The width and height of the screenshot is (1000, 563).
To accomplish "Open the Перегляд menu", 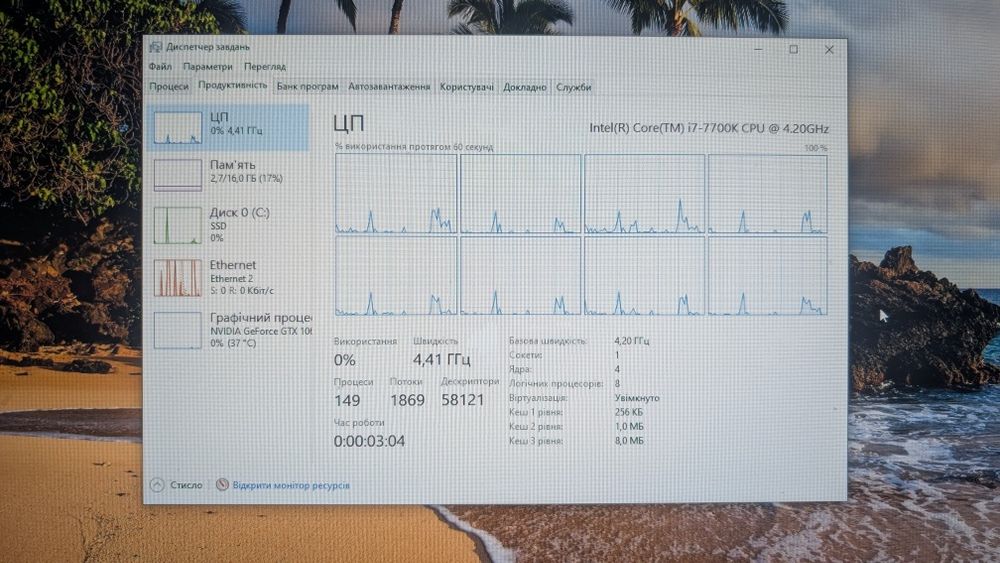I will click(265, 66).
